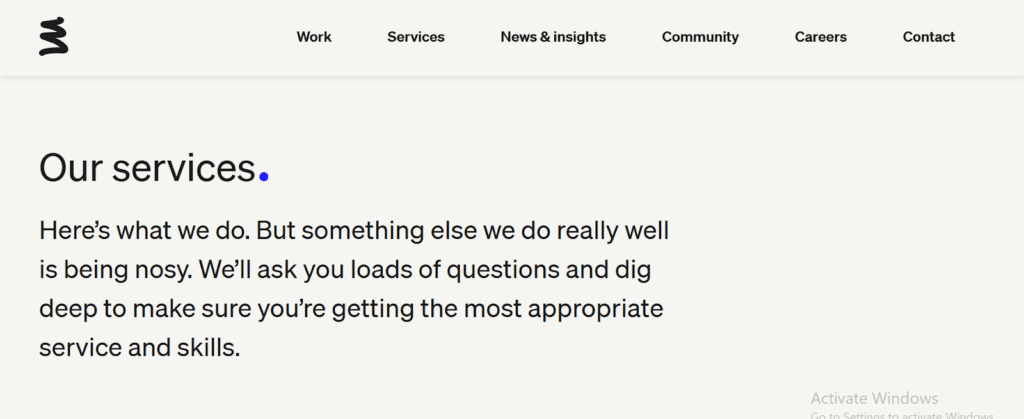
Task: Select Community in the navigation bar
Action: (x=700, y=37)
